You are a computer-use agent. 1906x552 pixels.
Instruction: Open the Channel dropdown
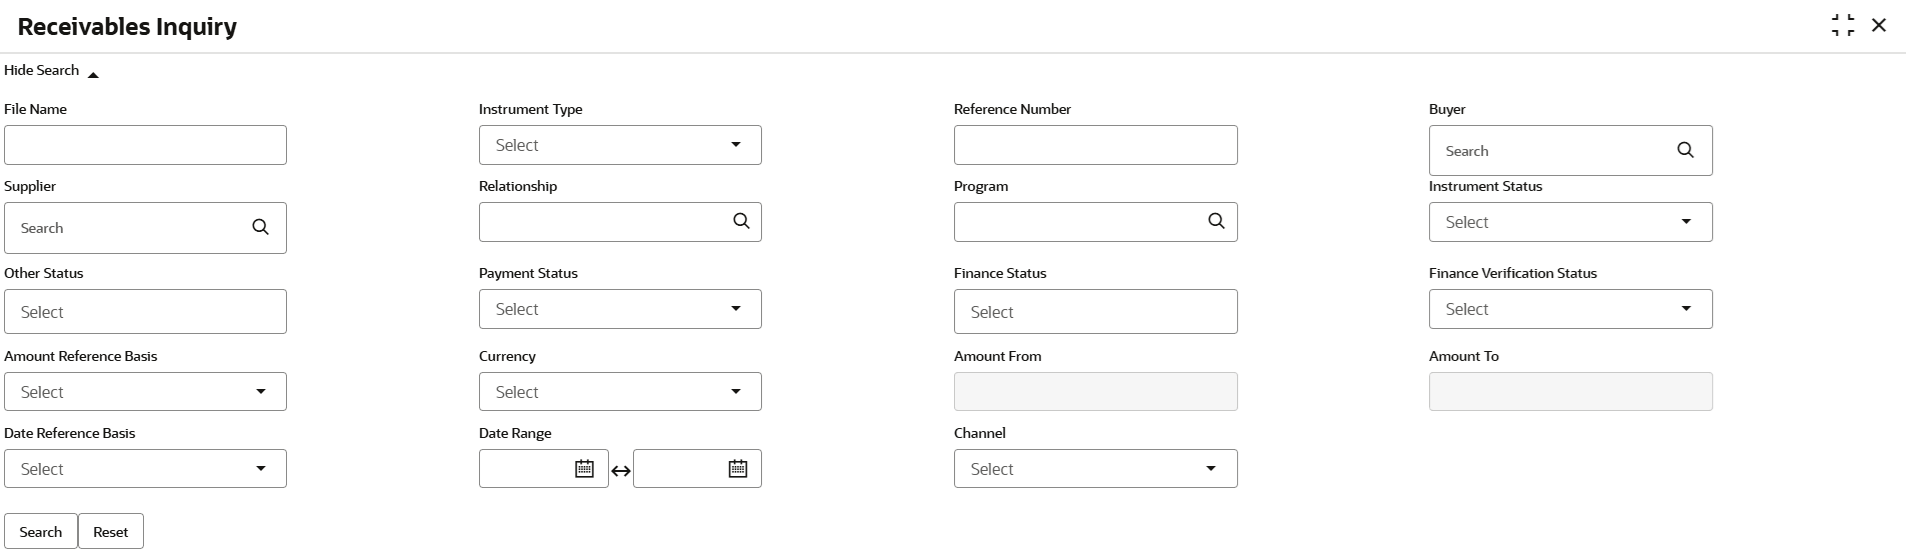[1095, 469]
